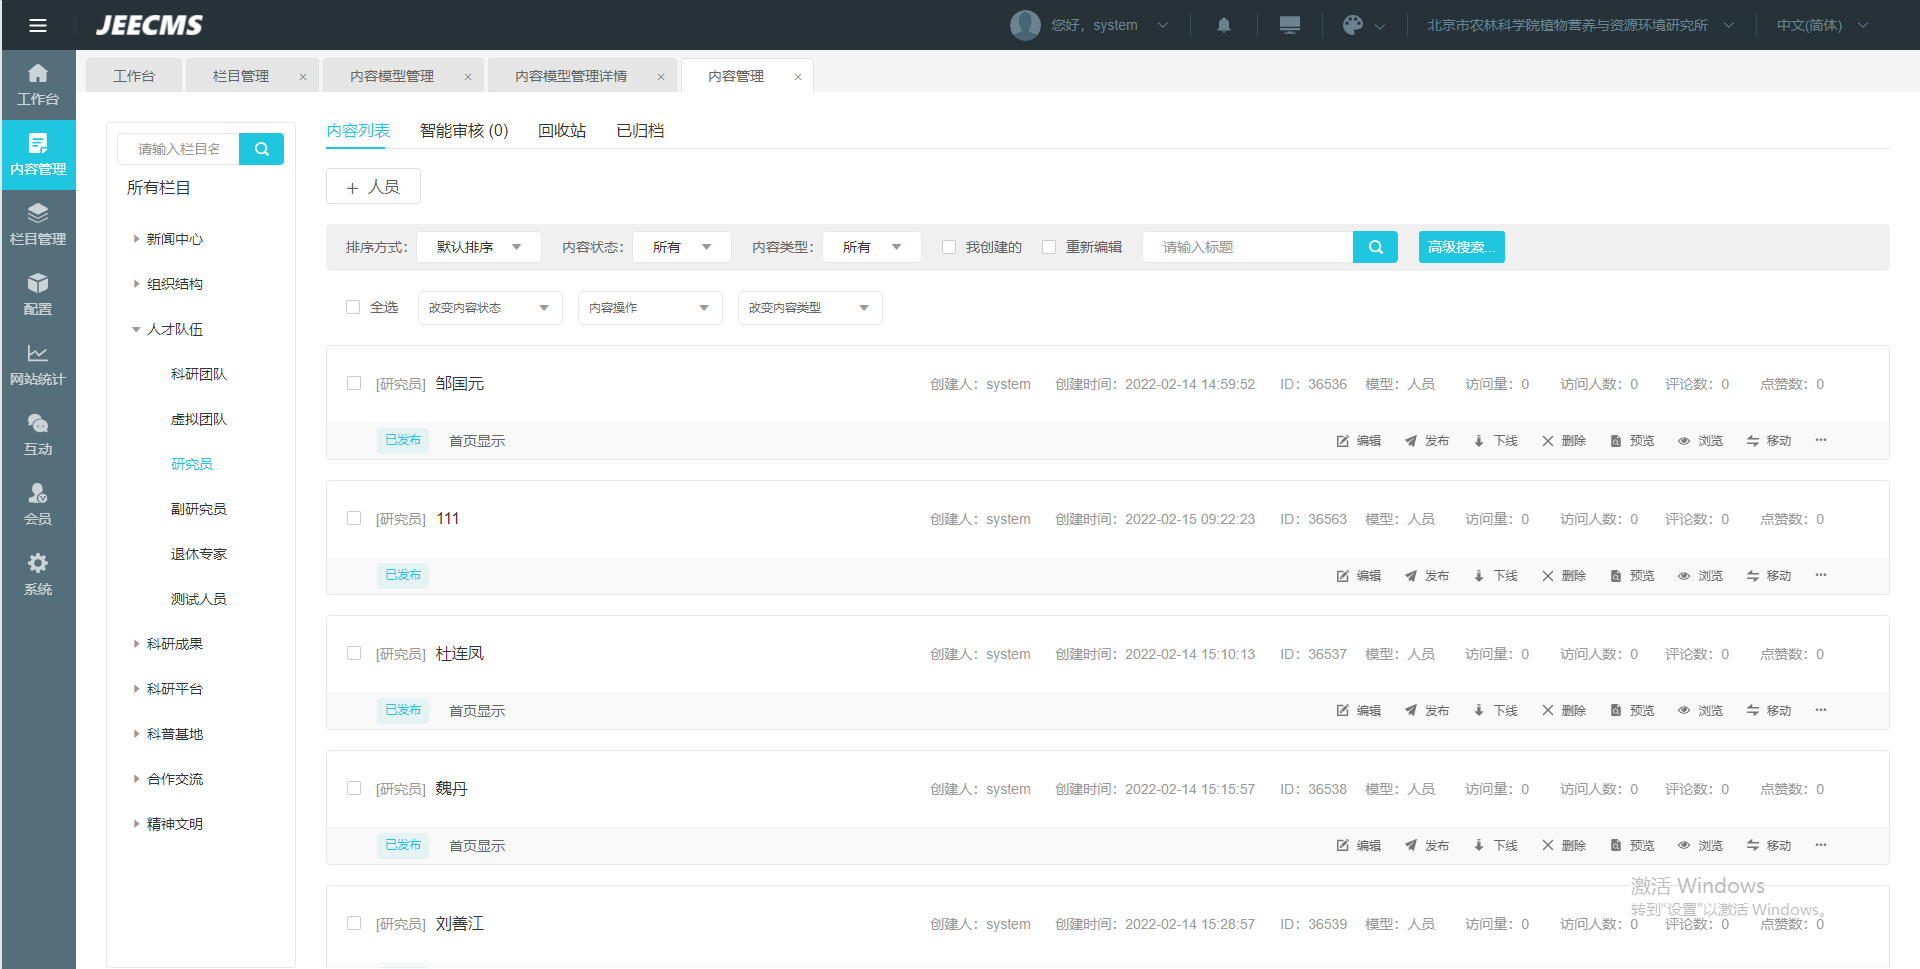
Task: Select the checkbox for 邹国元 entry
Action: pos(354,383)
